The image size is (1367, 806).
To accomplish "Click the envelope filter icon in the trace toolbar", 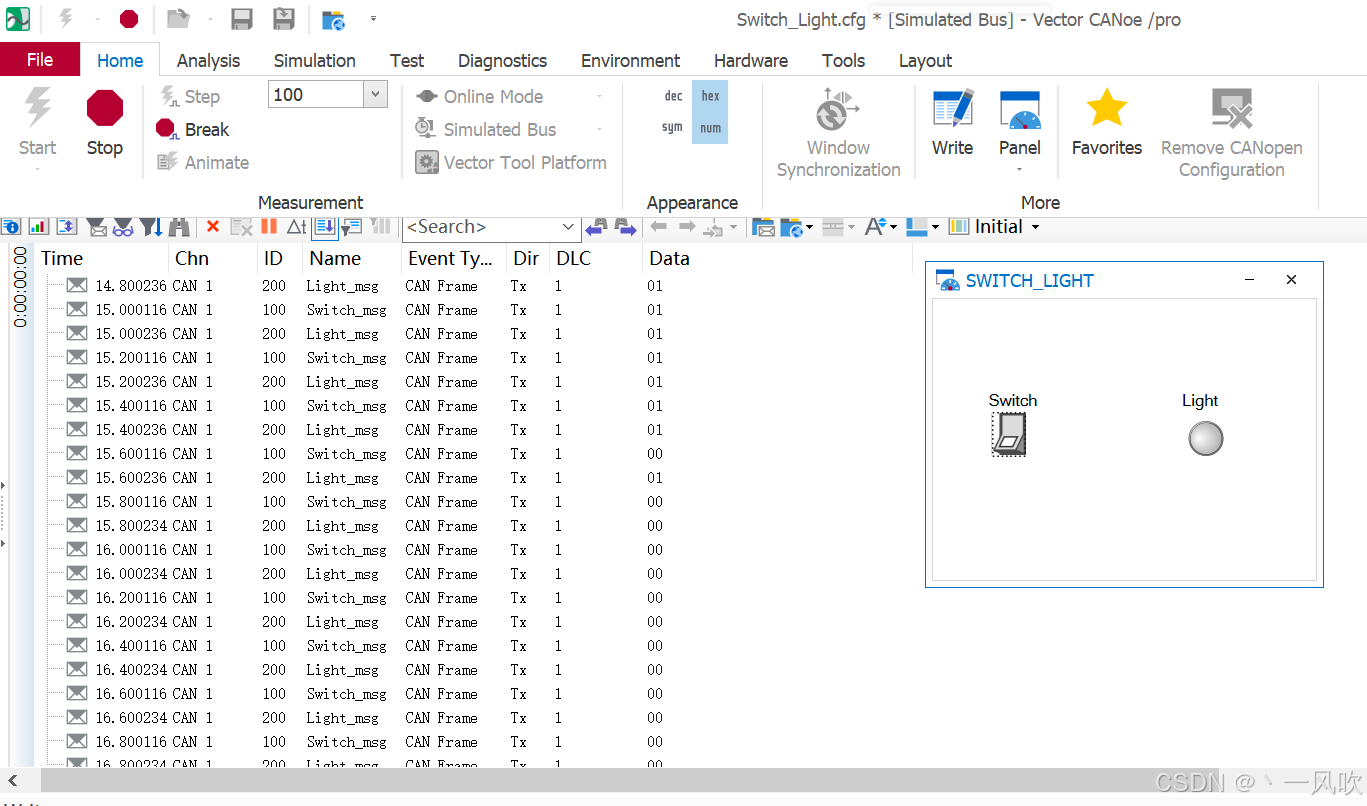I will click(x=96, y=227).
